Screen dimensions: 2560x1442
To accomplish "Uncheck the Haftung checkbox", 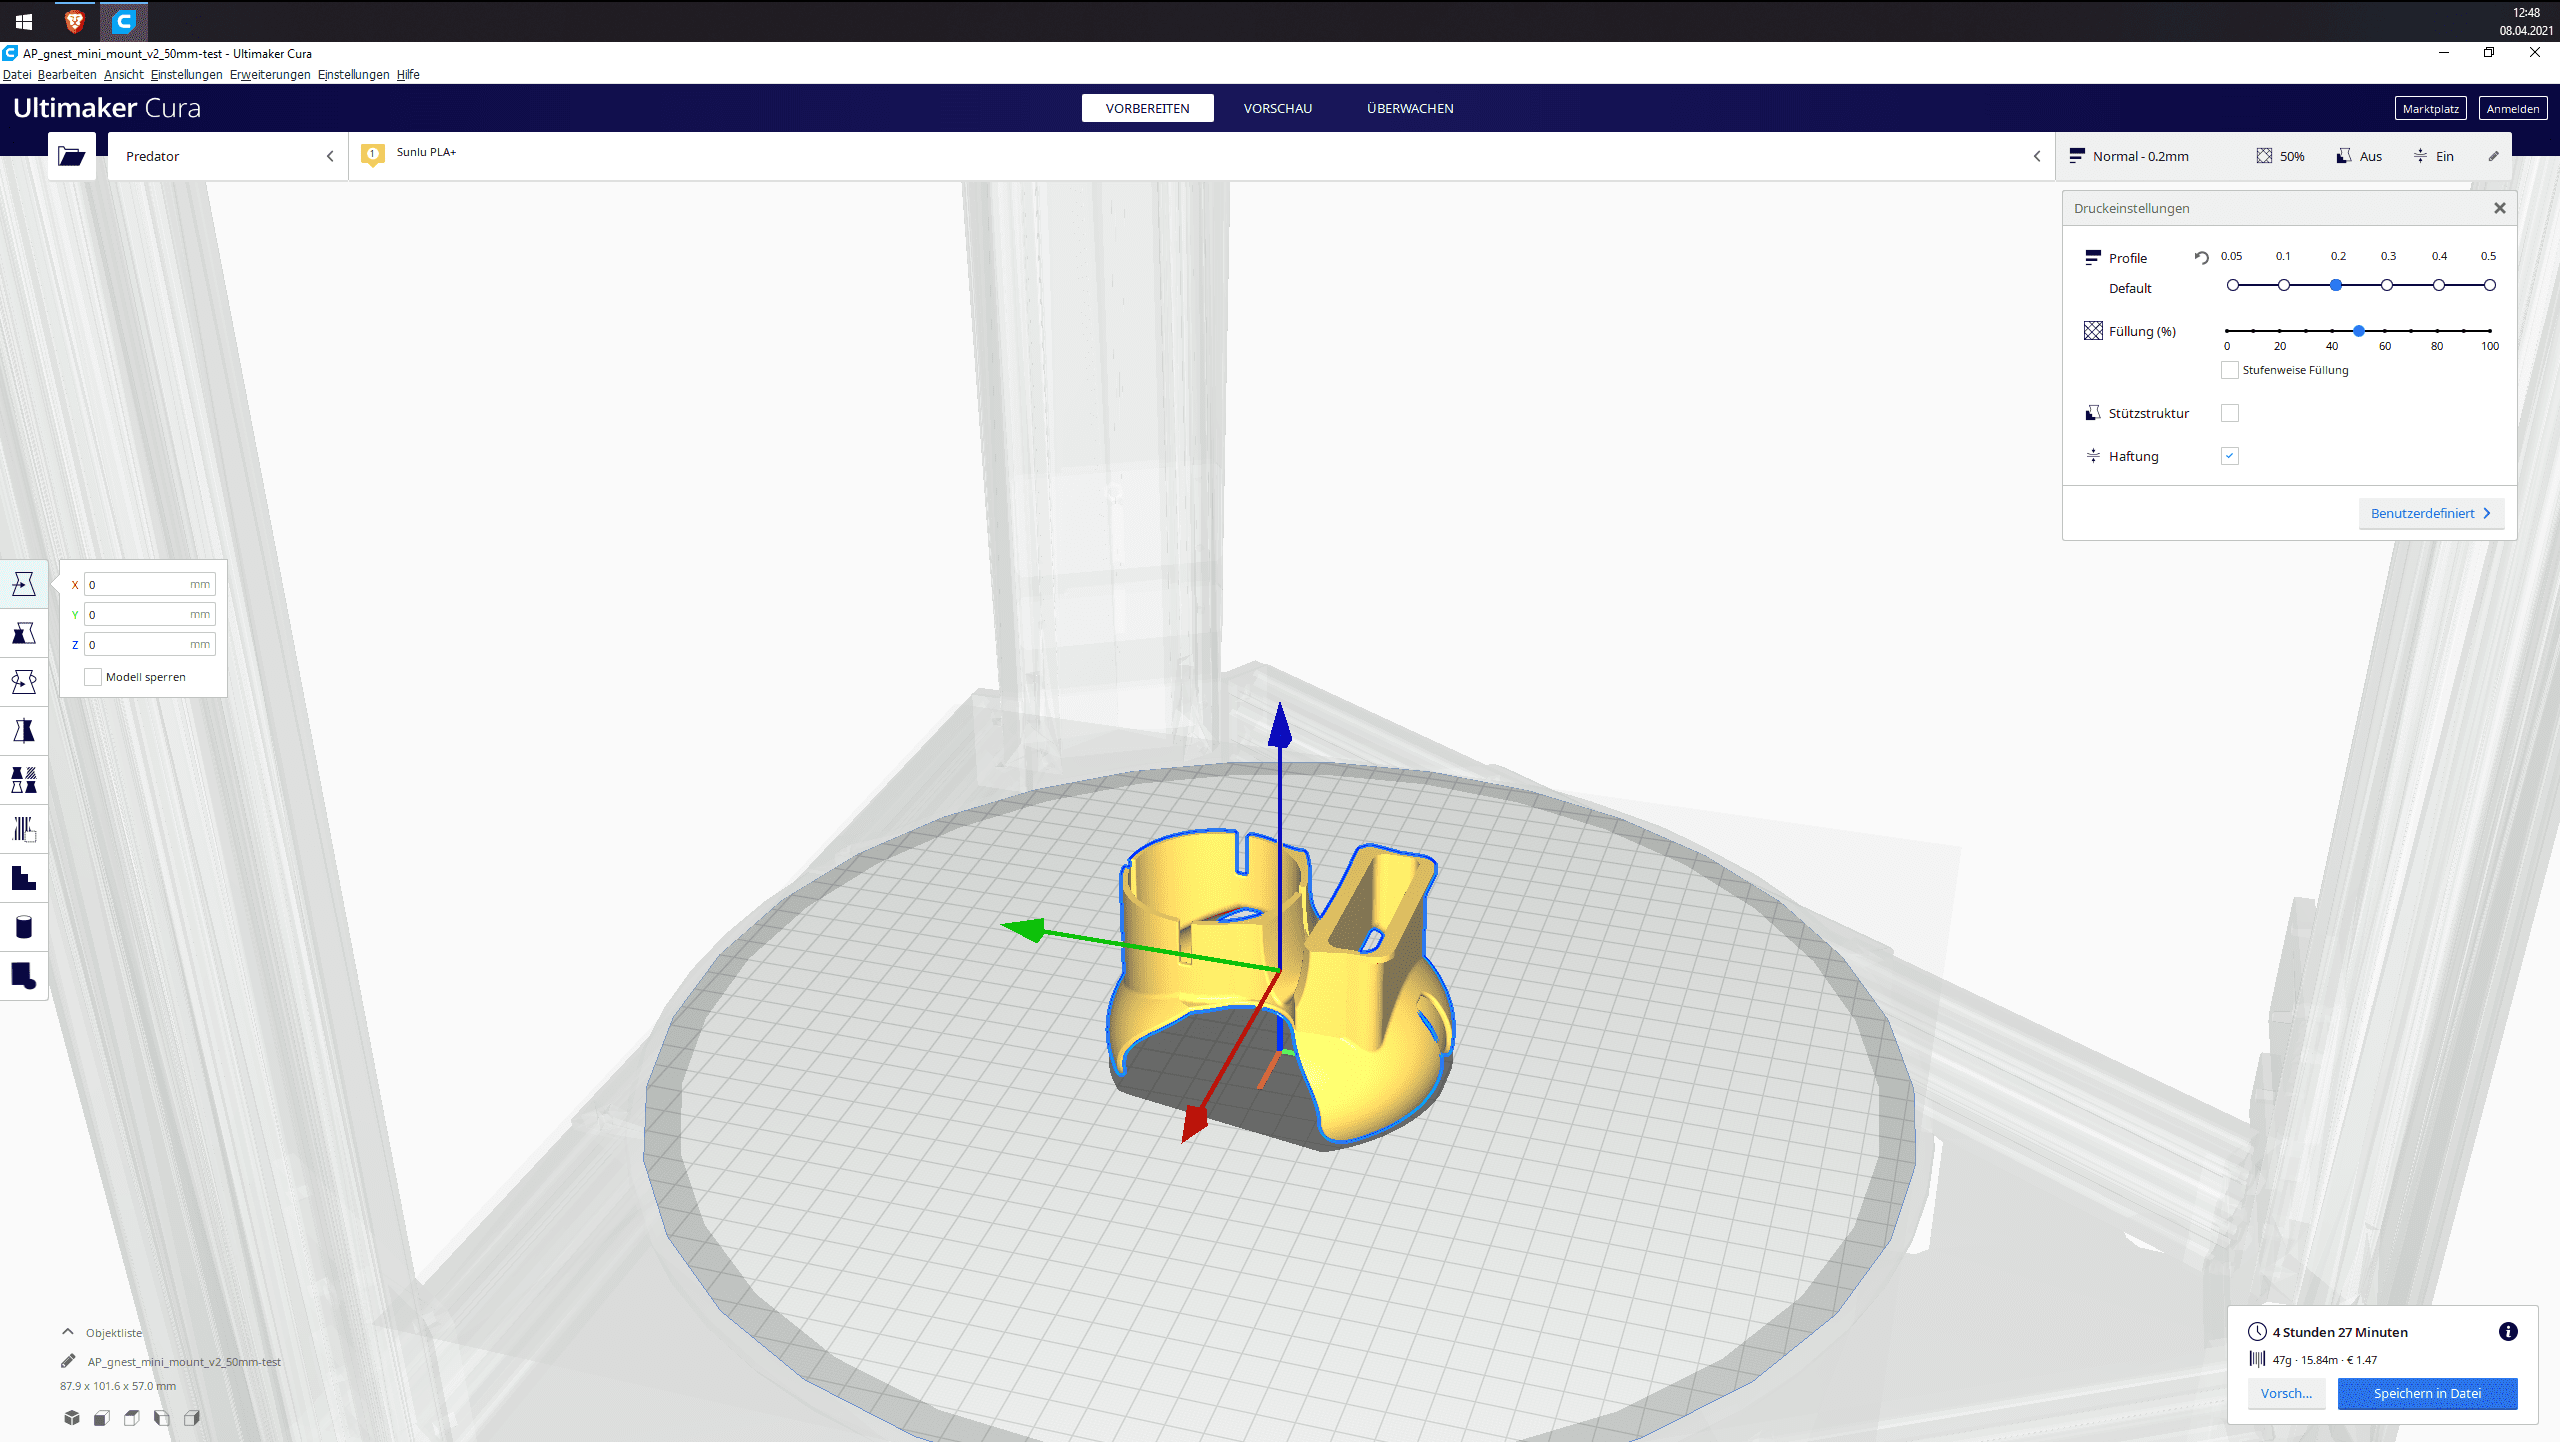I will (2229, 456).
